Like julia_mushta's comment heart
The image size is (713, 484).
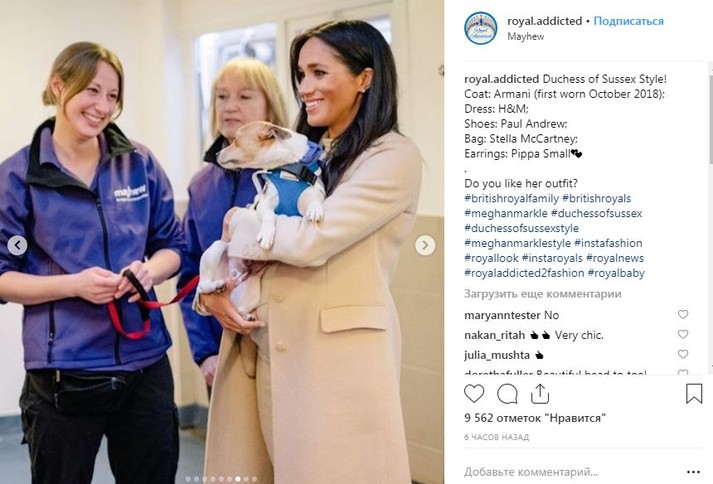(683, 354)
